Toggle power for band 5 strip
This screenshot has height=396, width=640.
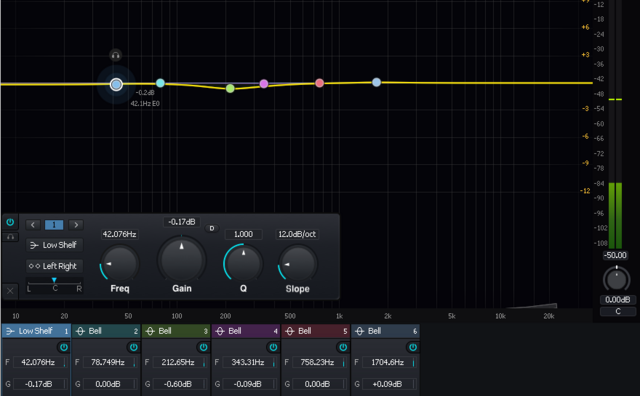[x=343, y=347]
